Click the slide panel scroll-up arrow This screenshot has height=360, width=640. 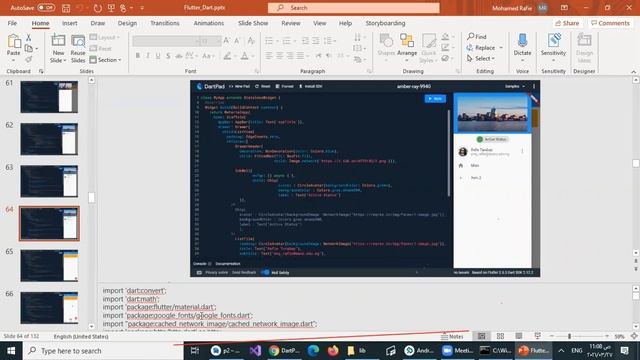point(91,80)
